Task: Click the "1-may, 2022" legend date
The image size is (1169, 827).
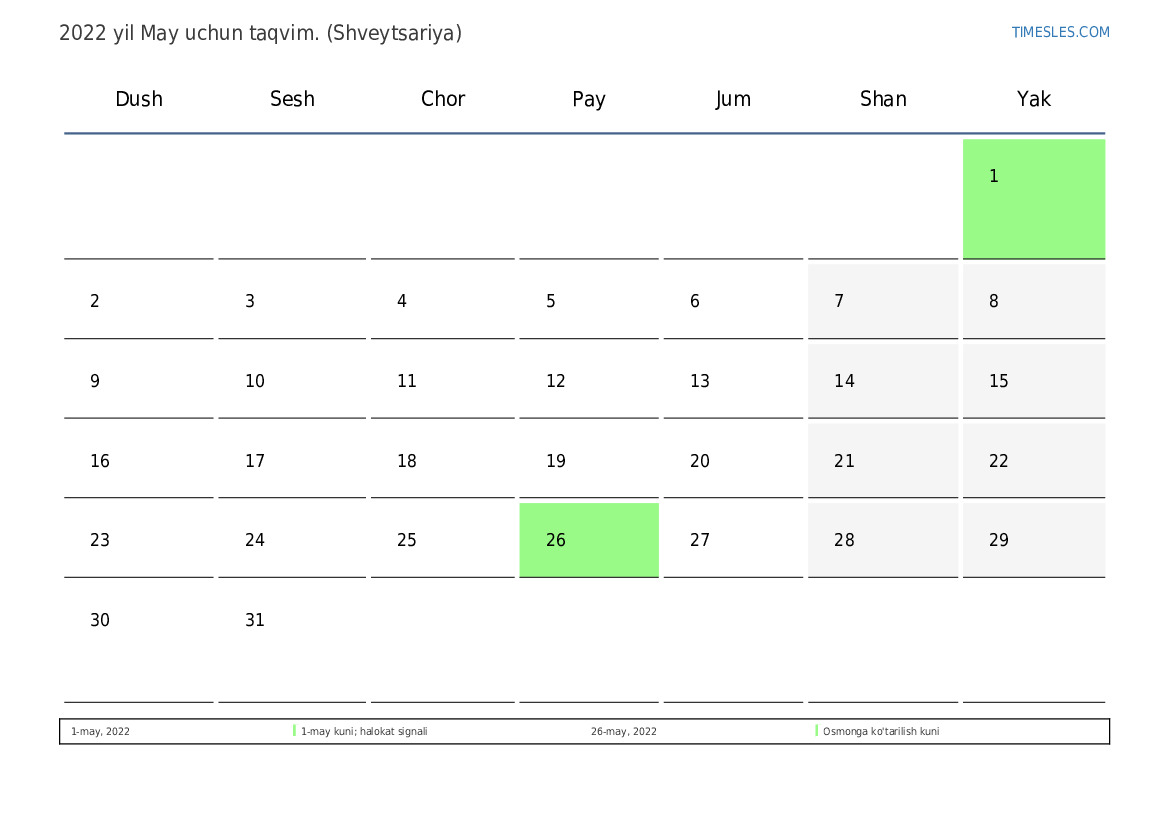Action: (x=100, y=732)
